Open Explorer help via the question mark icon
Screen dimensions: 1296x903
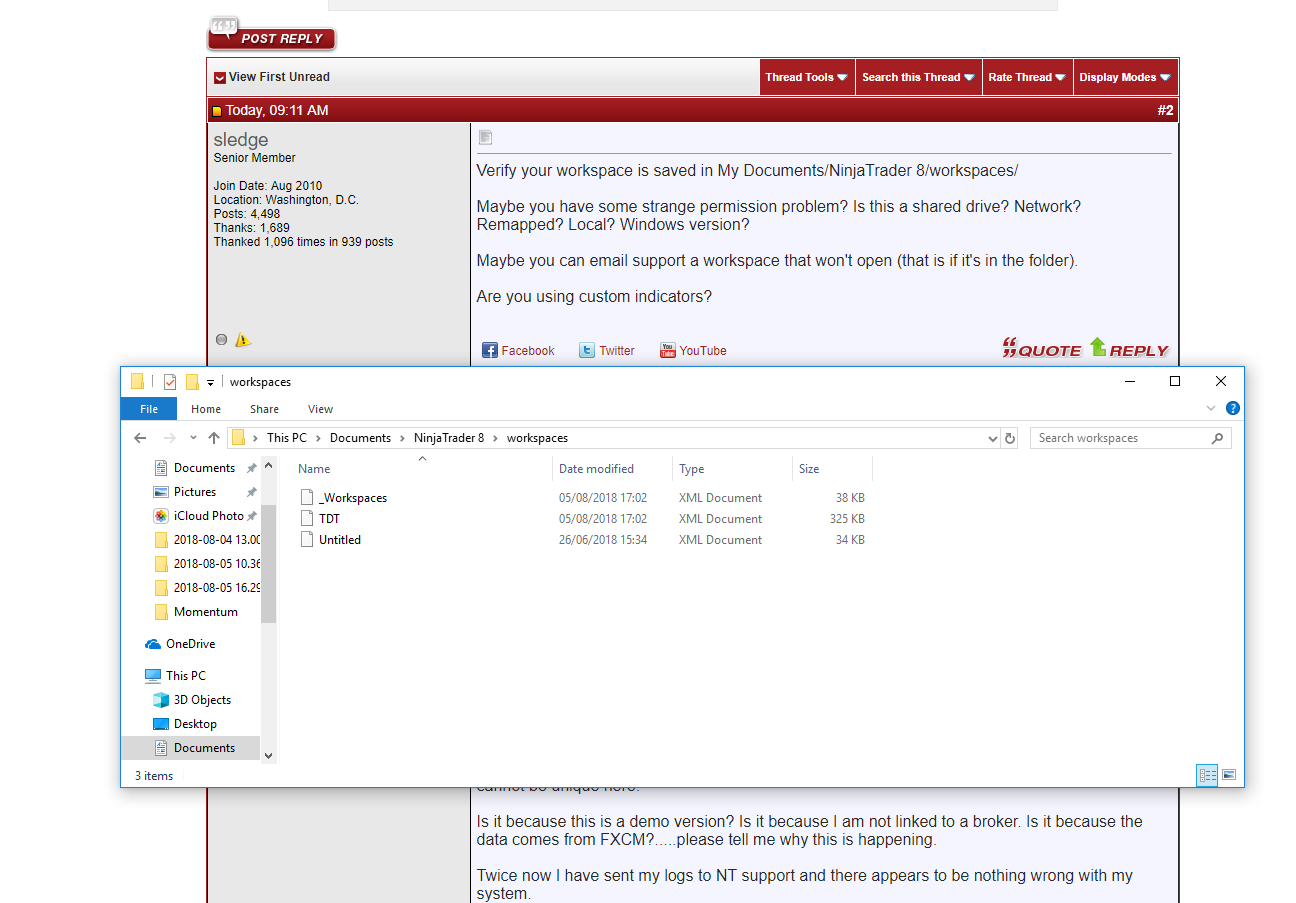[1233, 408]
